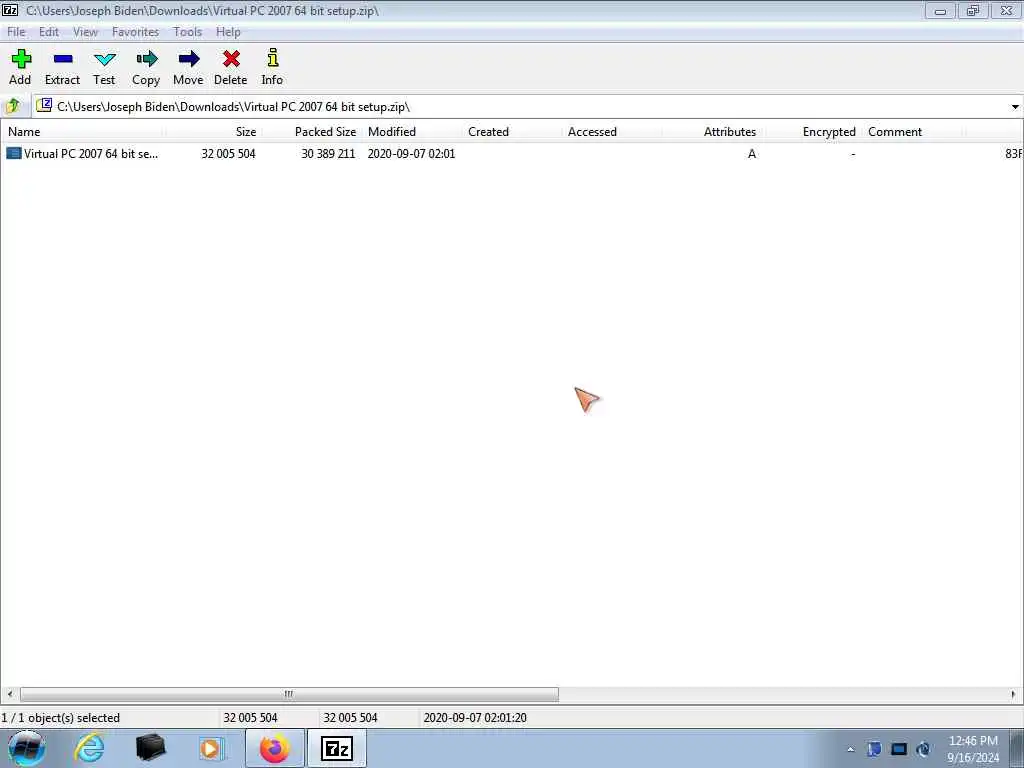Run the Test archive tool

pos(104,59)
